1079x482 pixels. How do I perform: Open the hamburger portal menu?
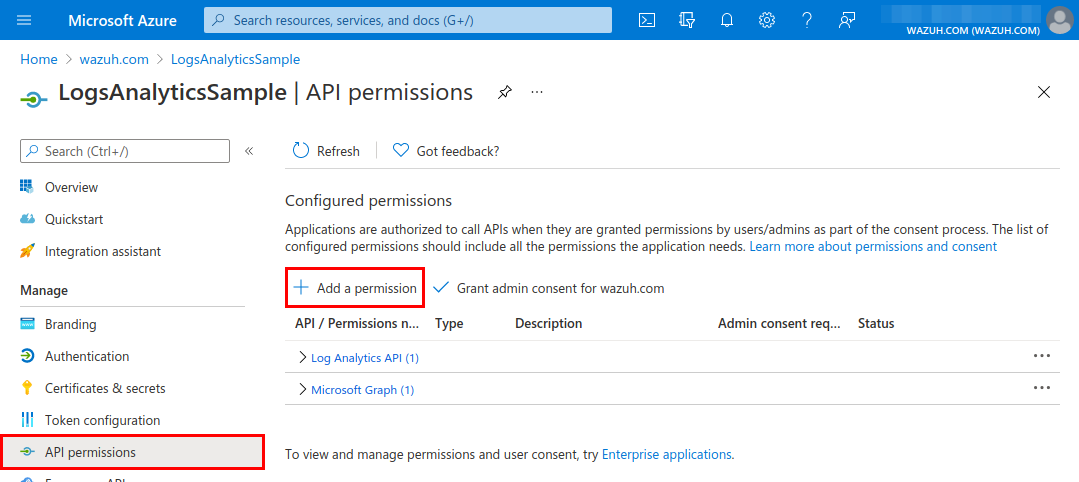pos(24,20)
